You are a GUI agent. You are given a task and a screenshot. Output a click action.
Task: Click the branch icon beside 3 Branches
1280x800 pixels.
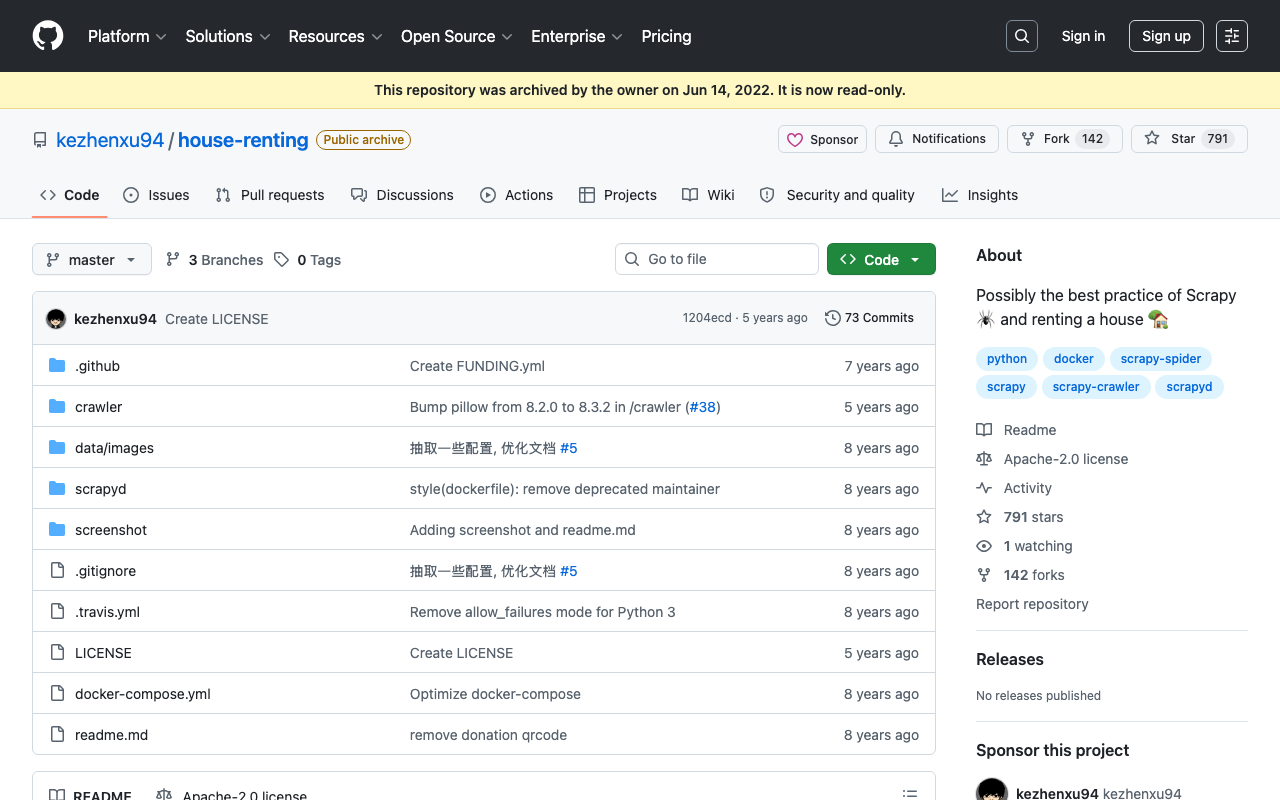coord(173,259)
